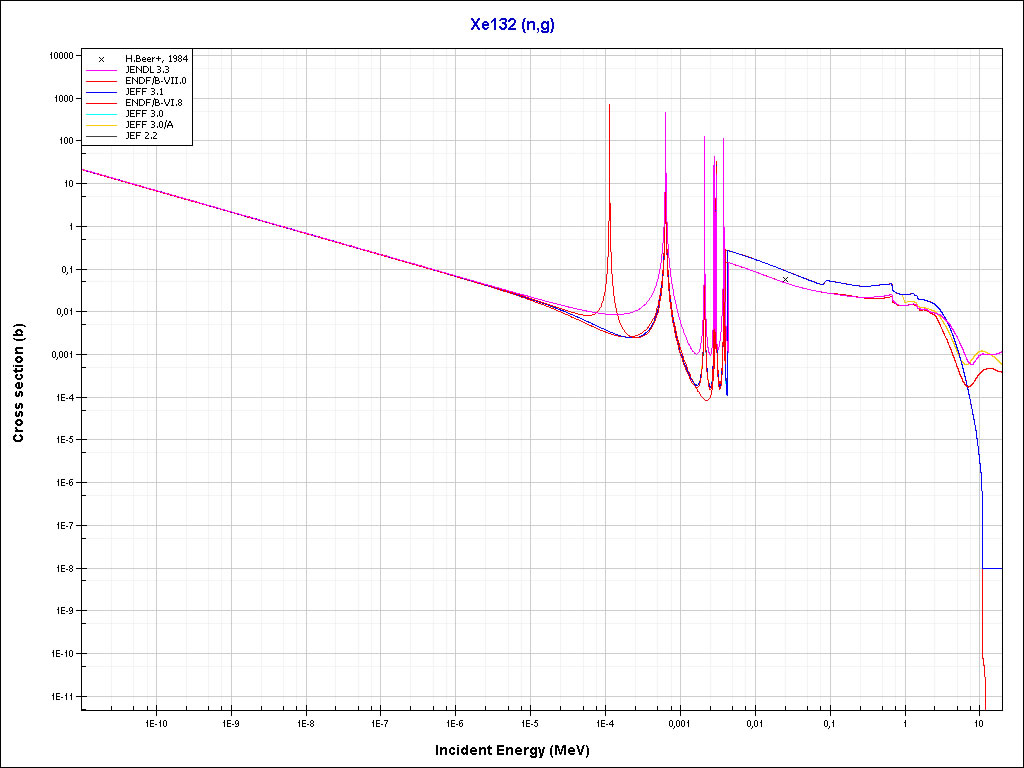The image size is (1024, 768).
Task: Click the 1E-10 tick label on x-axis
Action: [x=155, y=722]
